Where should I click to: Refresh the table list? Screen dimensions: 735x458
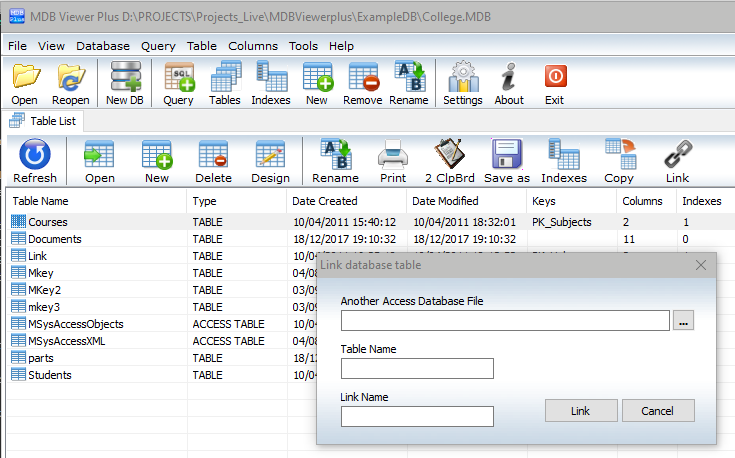tap(35, 161)
